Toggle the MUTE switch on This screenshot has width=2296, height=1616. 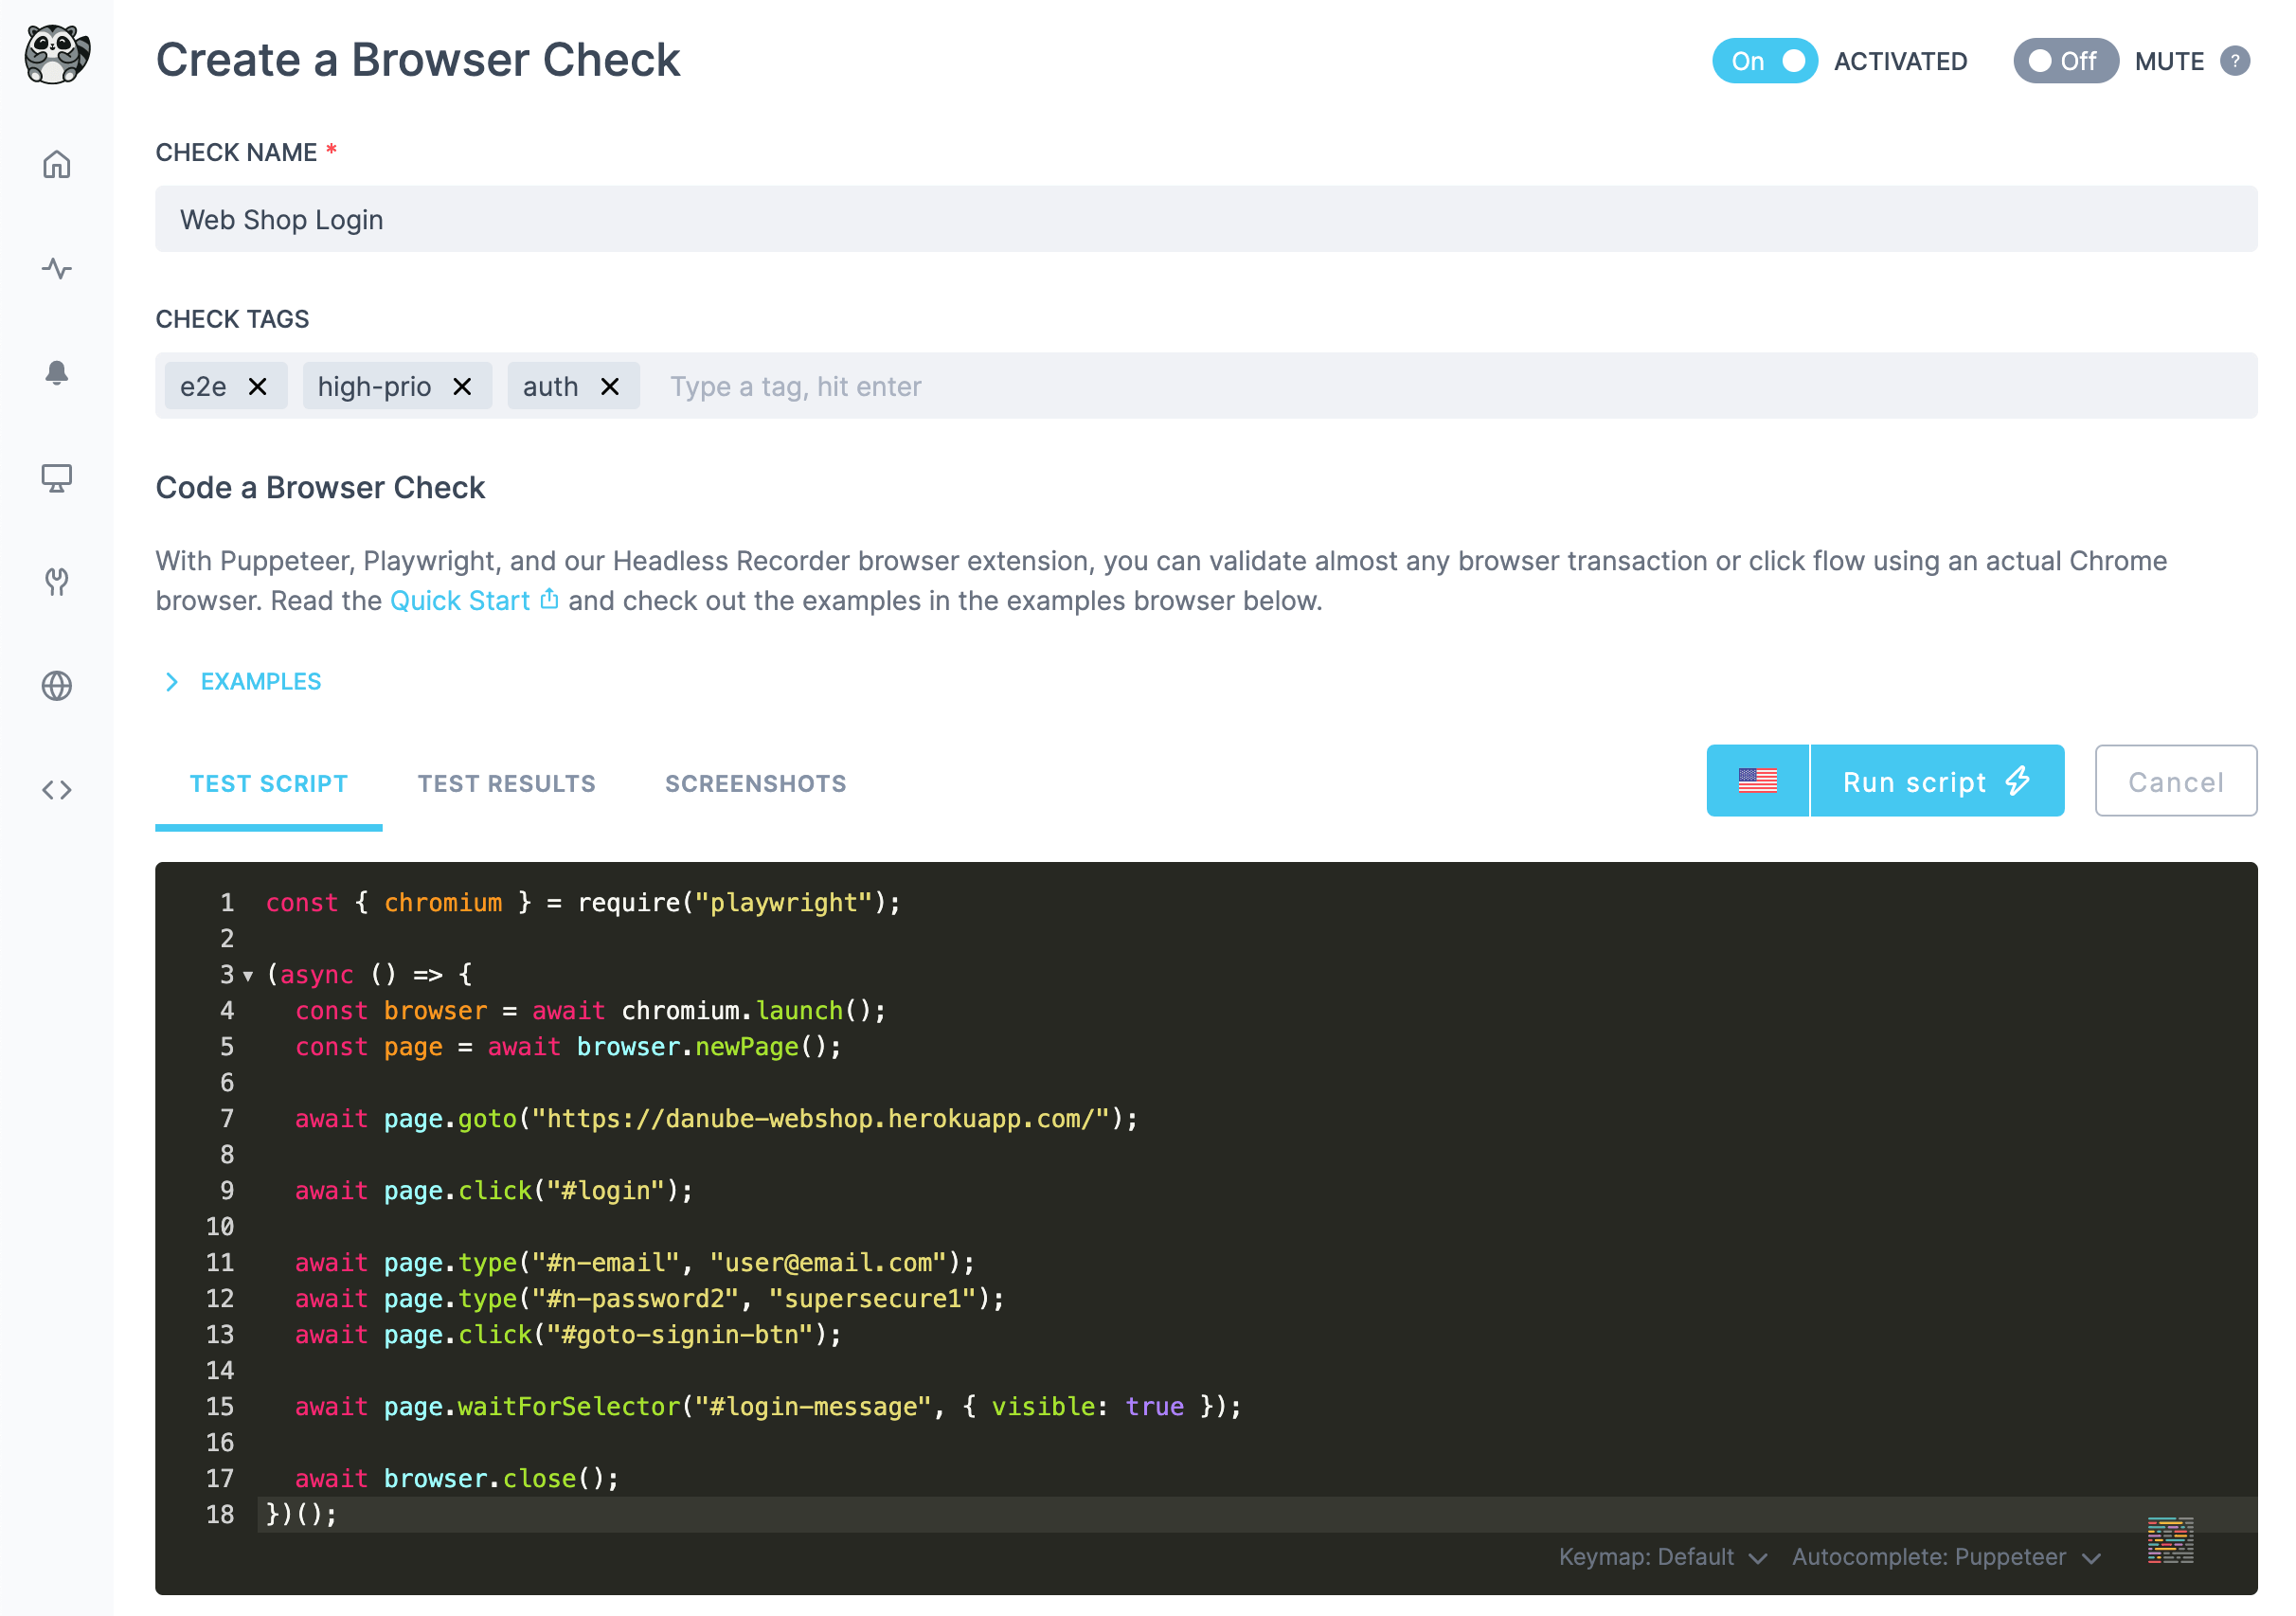2064,61
